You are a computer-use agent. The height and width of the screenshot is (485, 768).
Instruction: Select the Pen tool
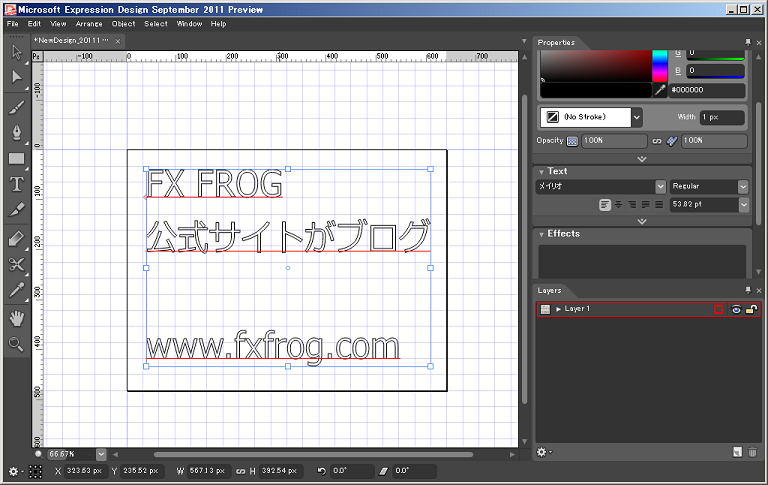[x=16, y=132]
